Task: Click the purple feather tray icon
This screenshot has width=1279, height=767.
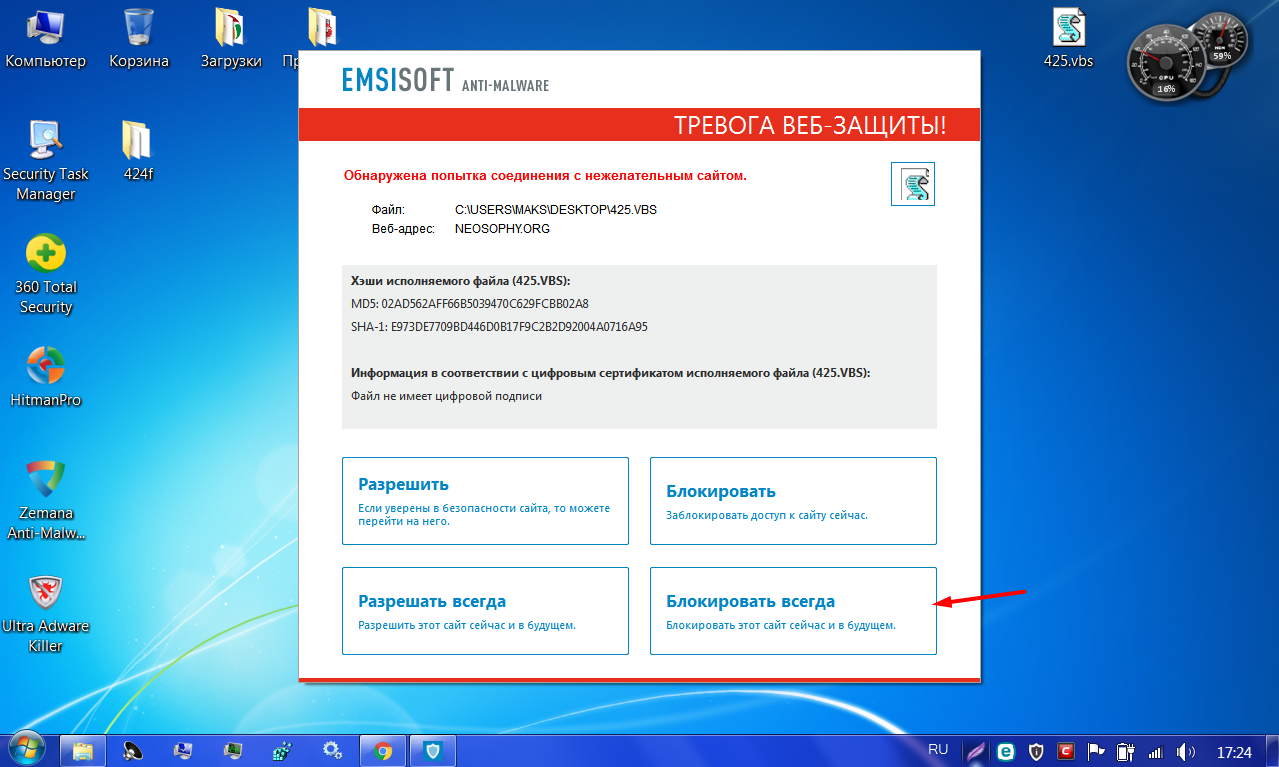Action: 976,751
